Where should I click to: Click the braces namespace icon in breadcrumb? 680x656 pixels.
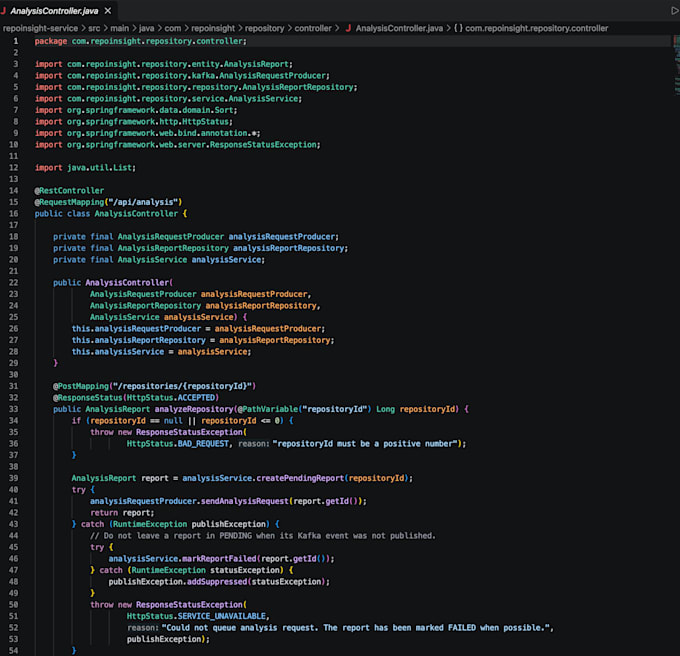458,28
